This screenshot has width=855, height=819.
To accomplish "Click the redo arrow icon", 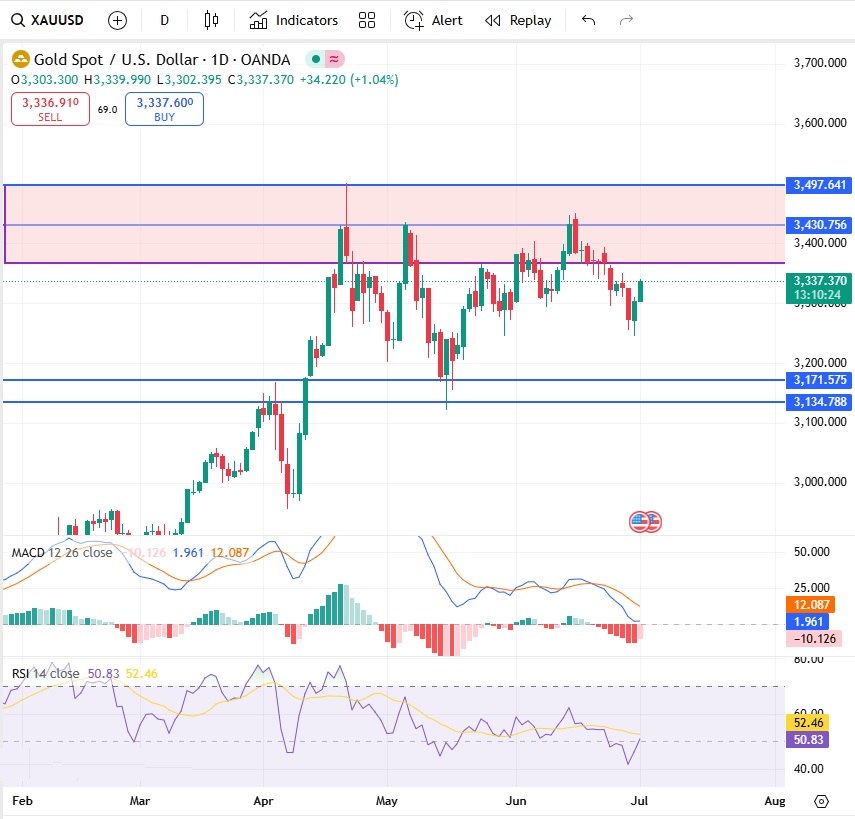I will [625, 19].
